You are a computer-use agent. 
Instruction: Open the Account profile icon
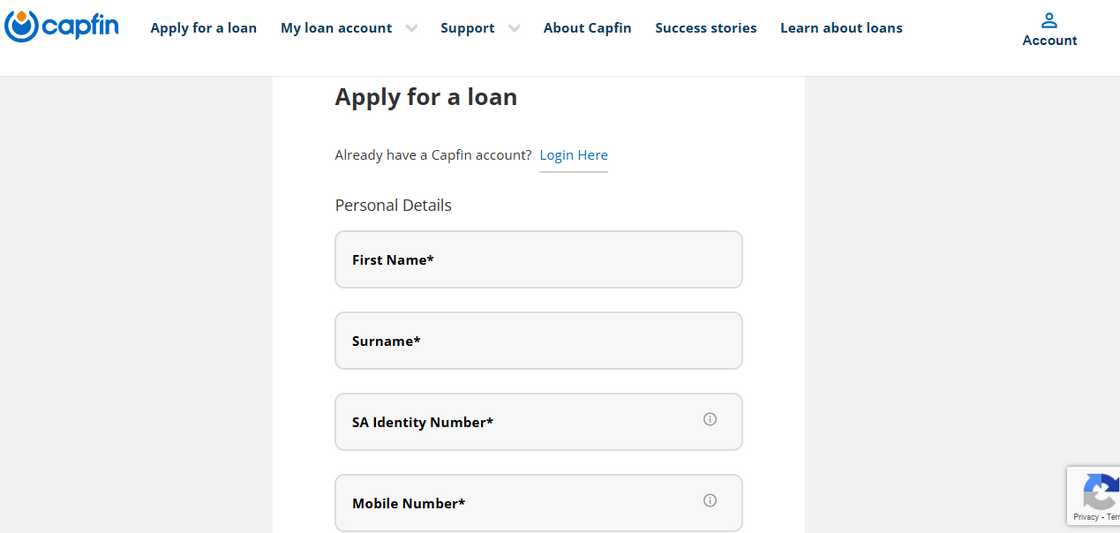point(1049,20)
